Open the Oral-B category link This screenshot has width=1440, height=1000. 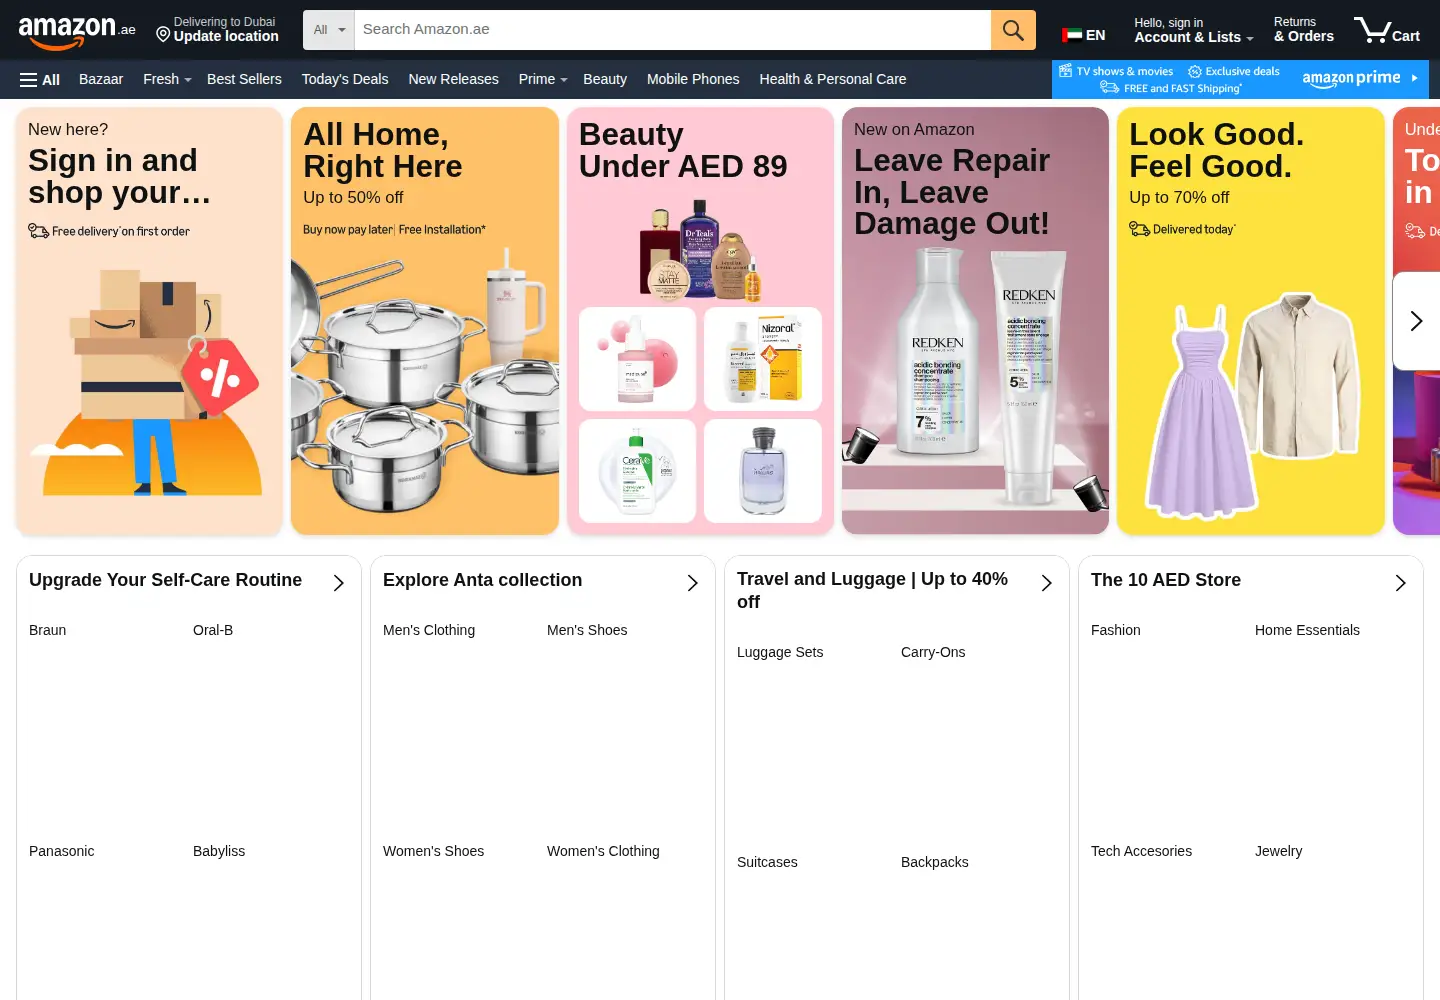click(213, 630)
